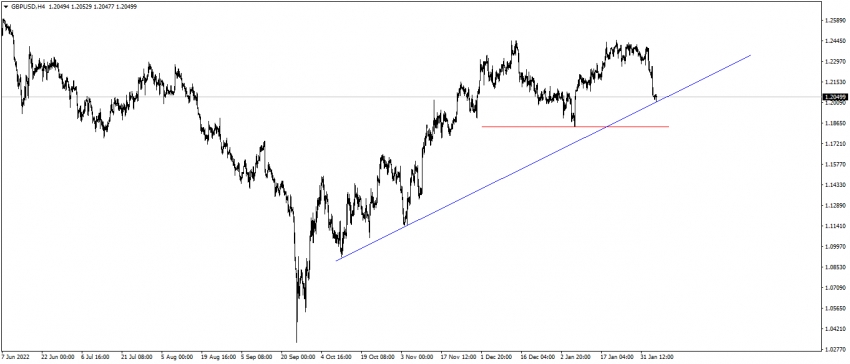Screen dimensions: 850x364
Task: Click the current price label 1.20499
Action: click(835, 97)
